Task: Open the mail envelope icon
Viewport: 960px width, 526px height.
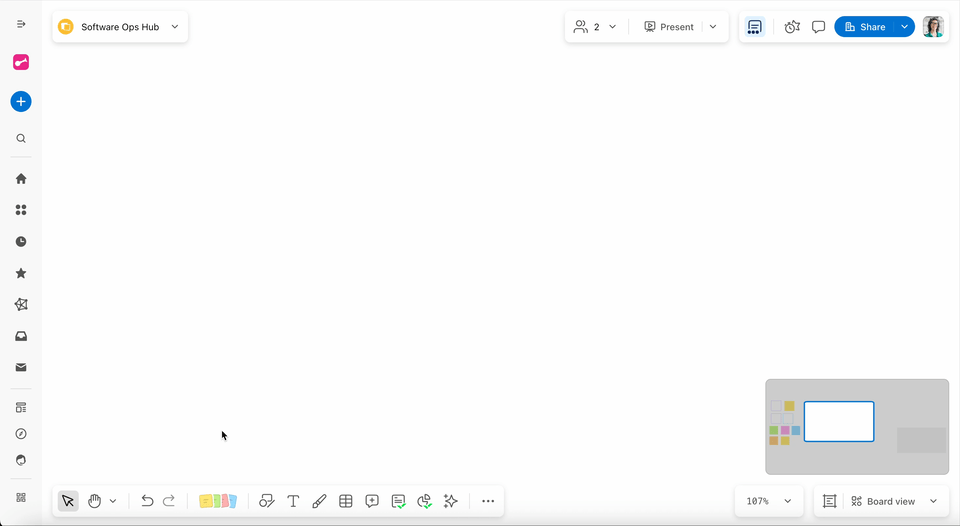Action: [21, 367]
